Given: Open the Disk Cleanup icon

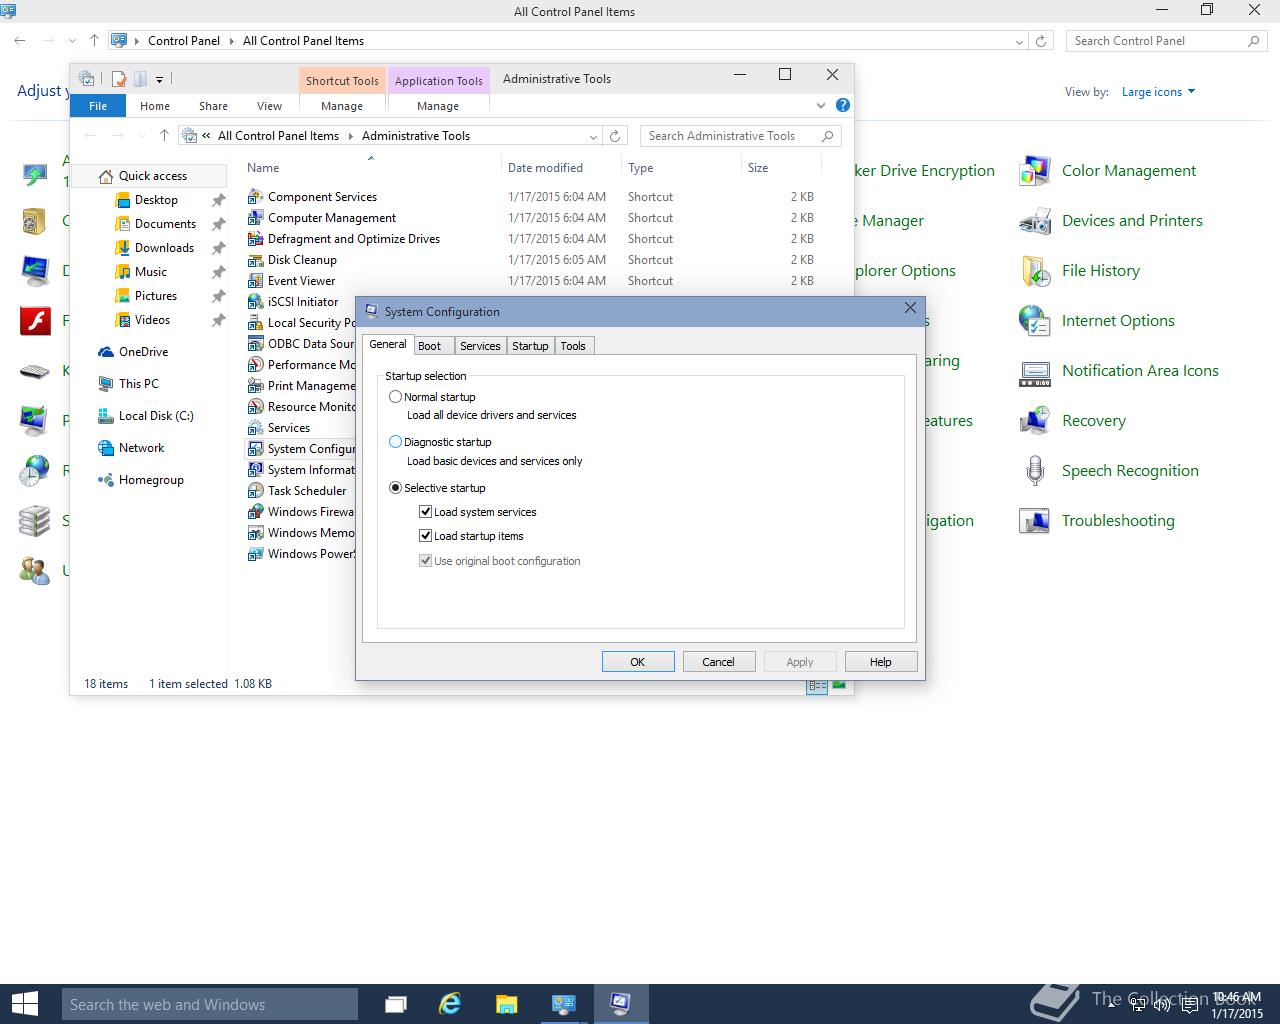Looking at the screenshot, I should 255,260.
